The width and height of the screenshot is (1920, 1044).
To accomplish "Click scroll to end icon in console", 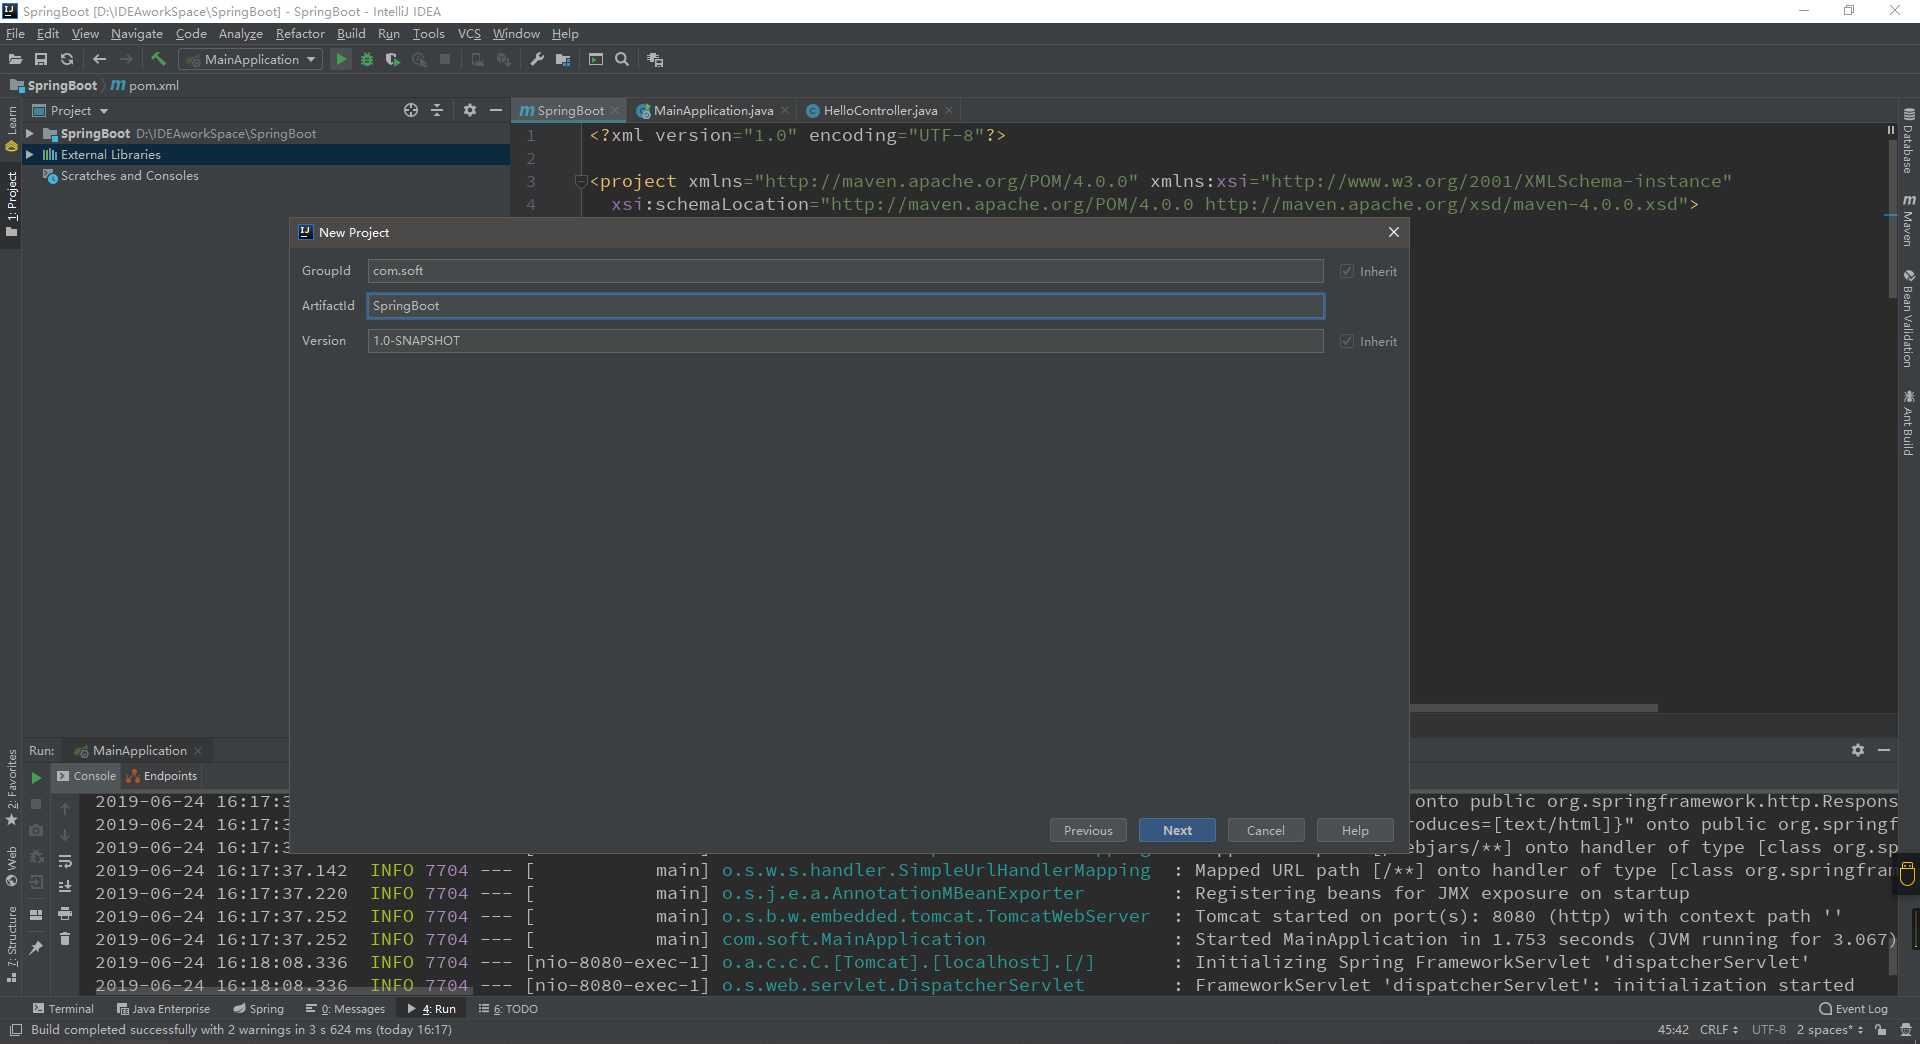I will click(x=65, y=887).
